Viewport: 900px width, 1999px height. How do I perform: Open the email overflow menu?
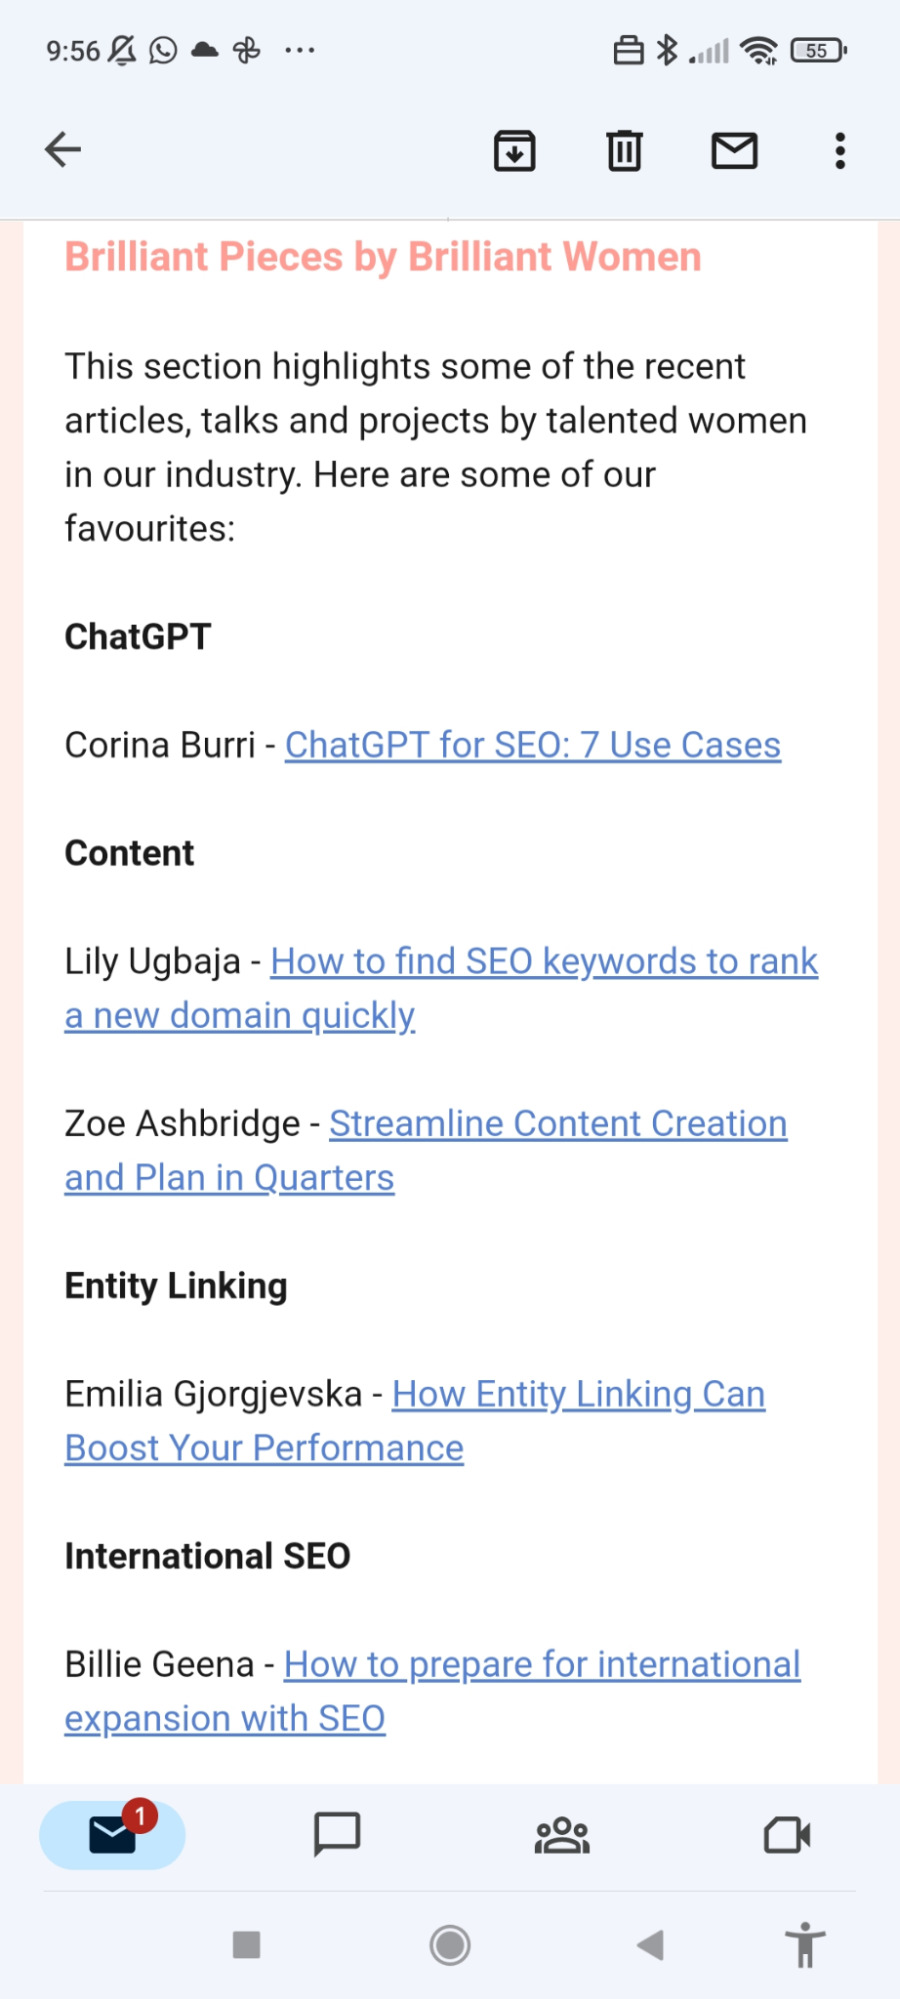pyautogui.click(x=838, y=151)
